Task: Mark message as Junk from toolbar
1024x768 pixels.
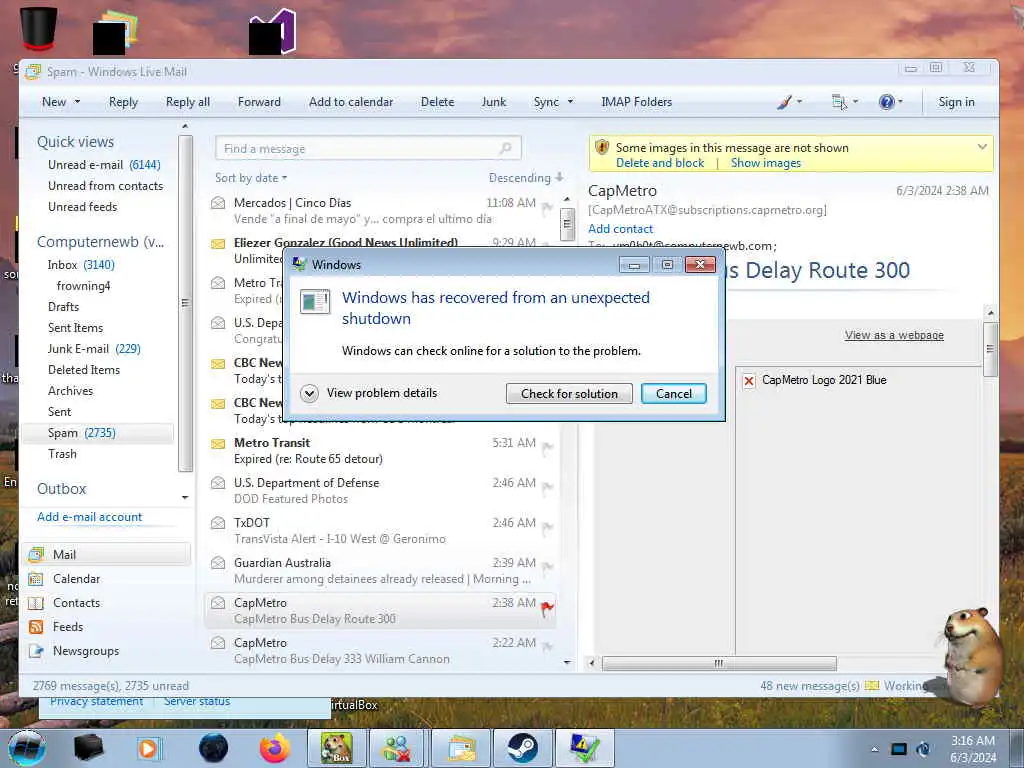Action: point(494,102)
